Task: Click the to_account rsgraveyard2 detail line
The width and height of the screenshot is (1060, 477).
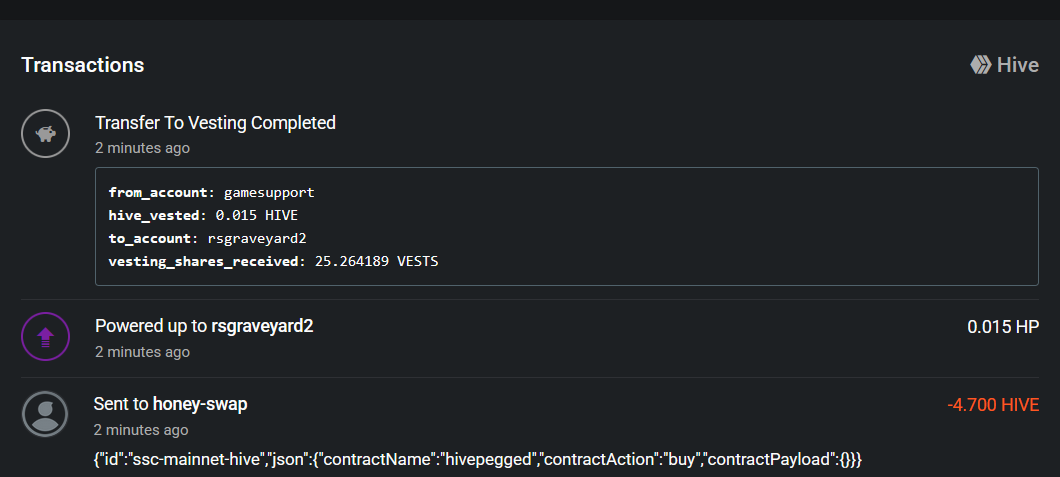Action: coord(208,238)
